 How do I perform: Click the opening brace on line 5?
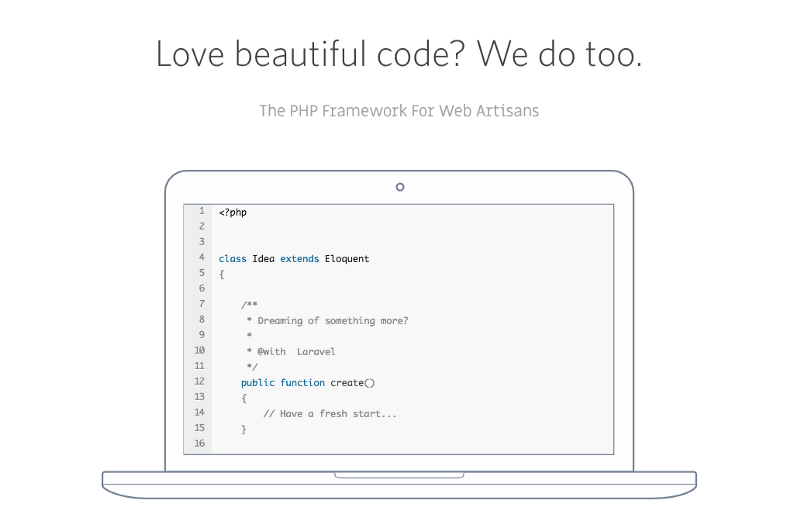[221, 275]
